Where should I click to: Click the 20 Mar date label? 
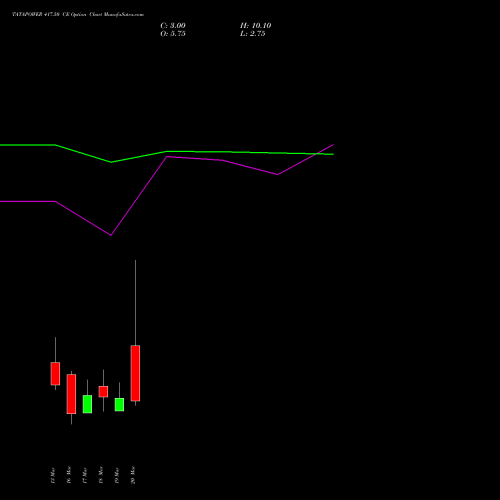[x=133, y=475]
